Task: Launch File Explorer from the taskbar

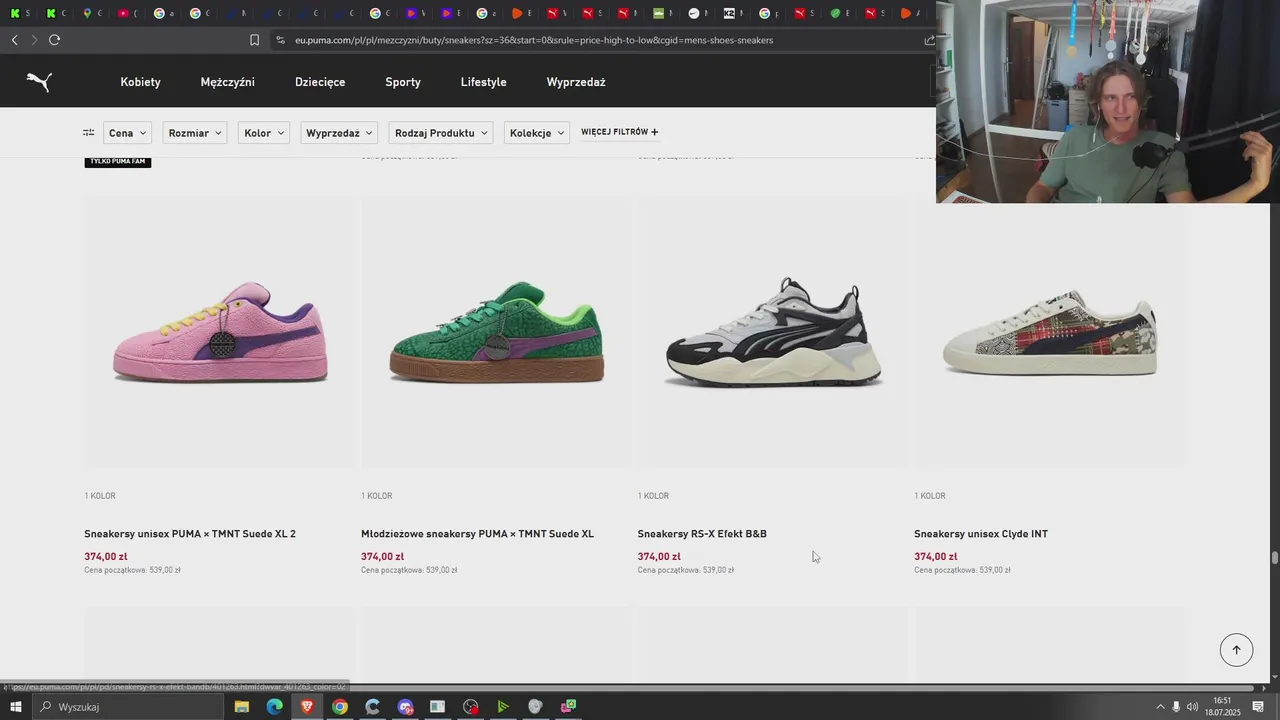Action: [241, 707]
